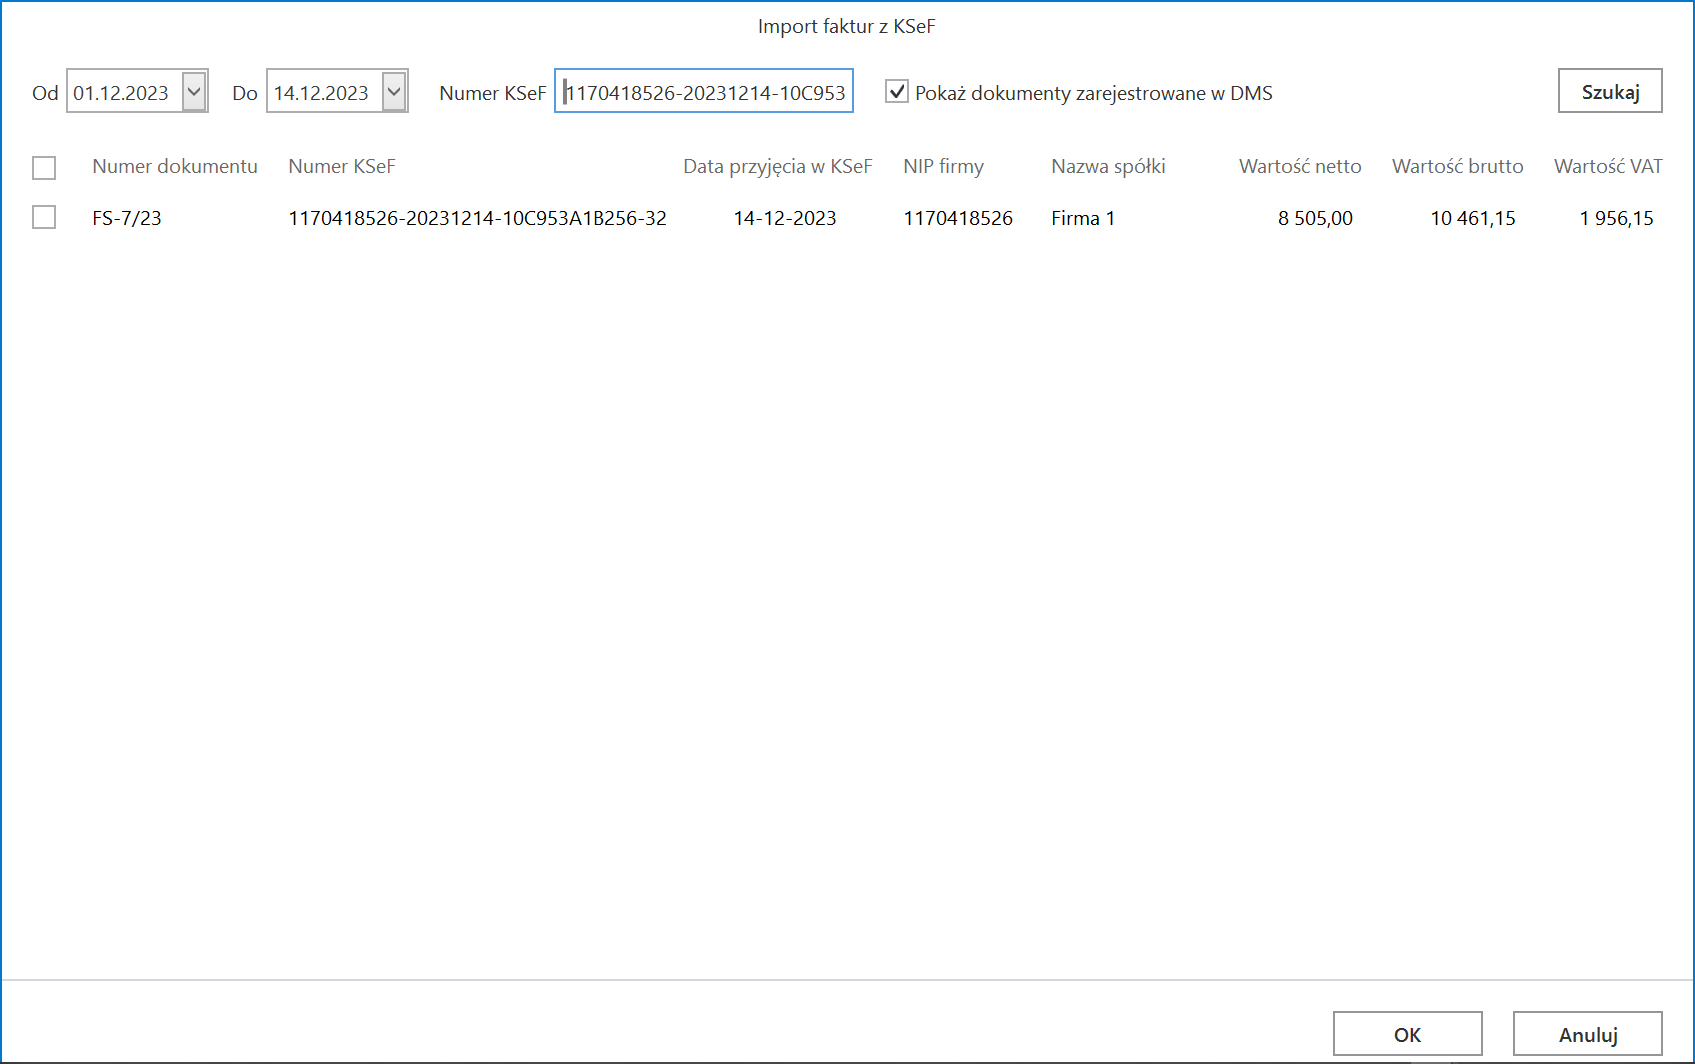The width and height of the screenshot is (1695, 1064).
Task: Open the Od date dropdown arrow
Action: (x=194, y=92)
